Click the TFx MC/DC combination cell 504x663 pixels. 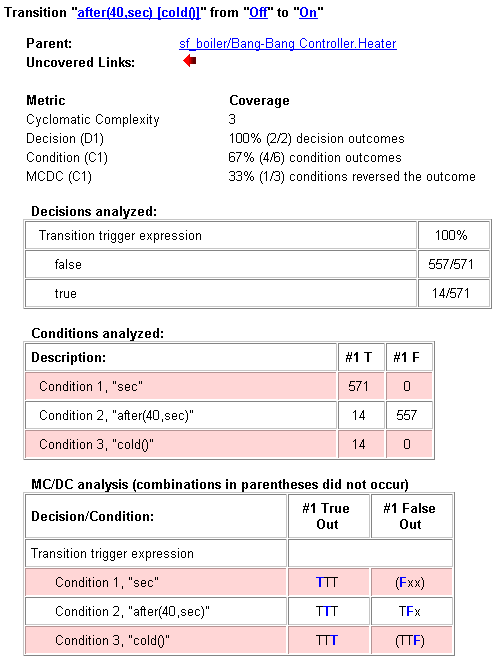pos(411,611)
